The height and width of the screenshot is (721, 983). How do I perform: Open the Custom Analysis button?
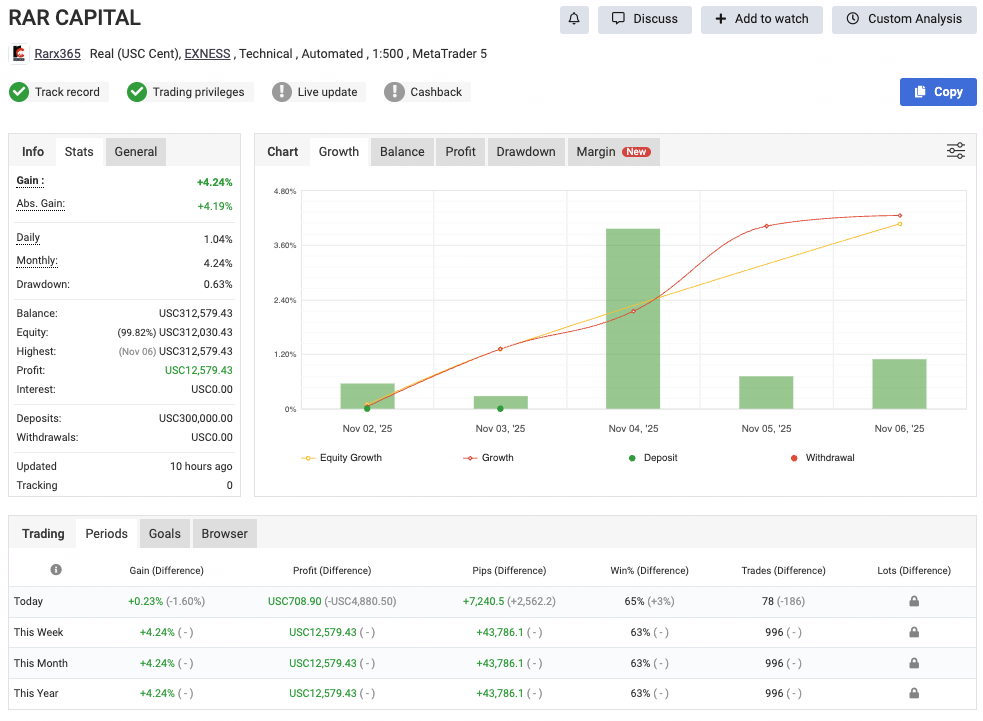(904, 19)
